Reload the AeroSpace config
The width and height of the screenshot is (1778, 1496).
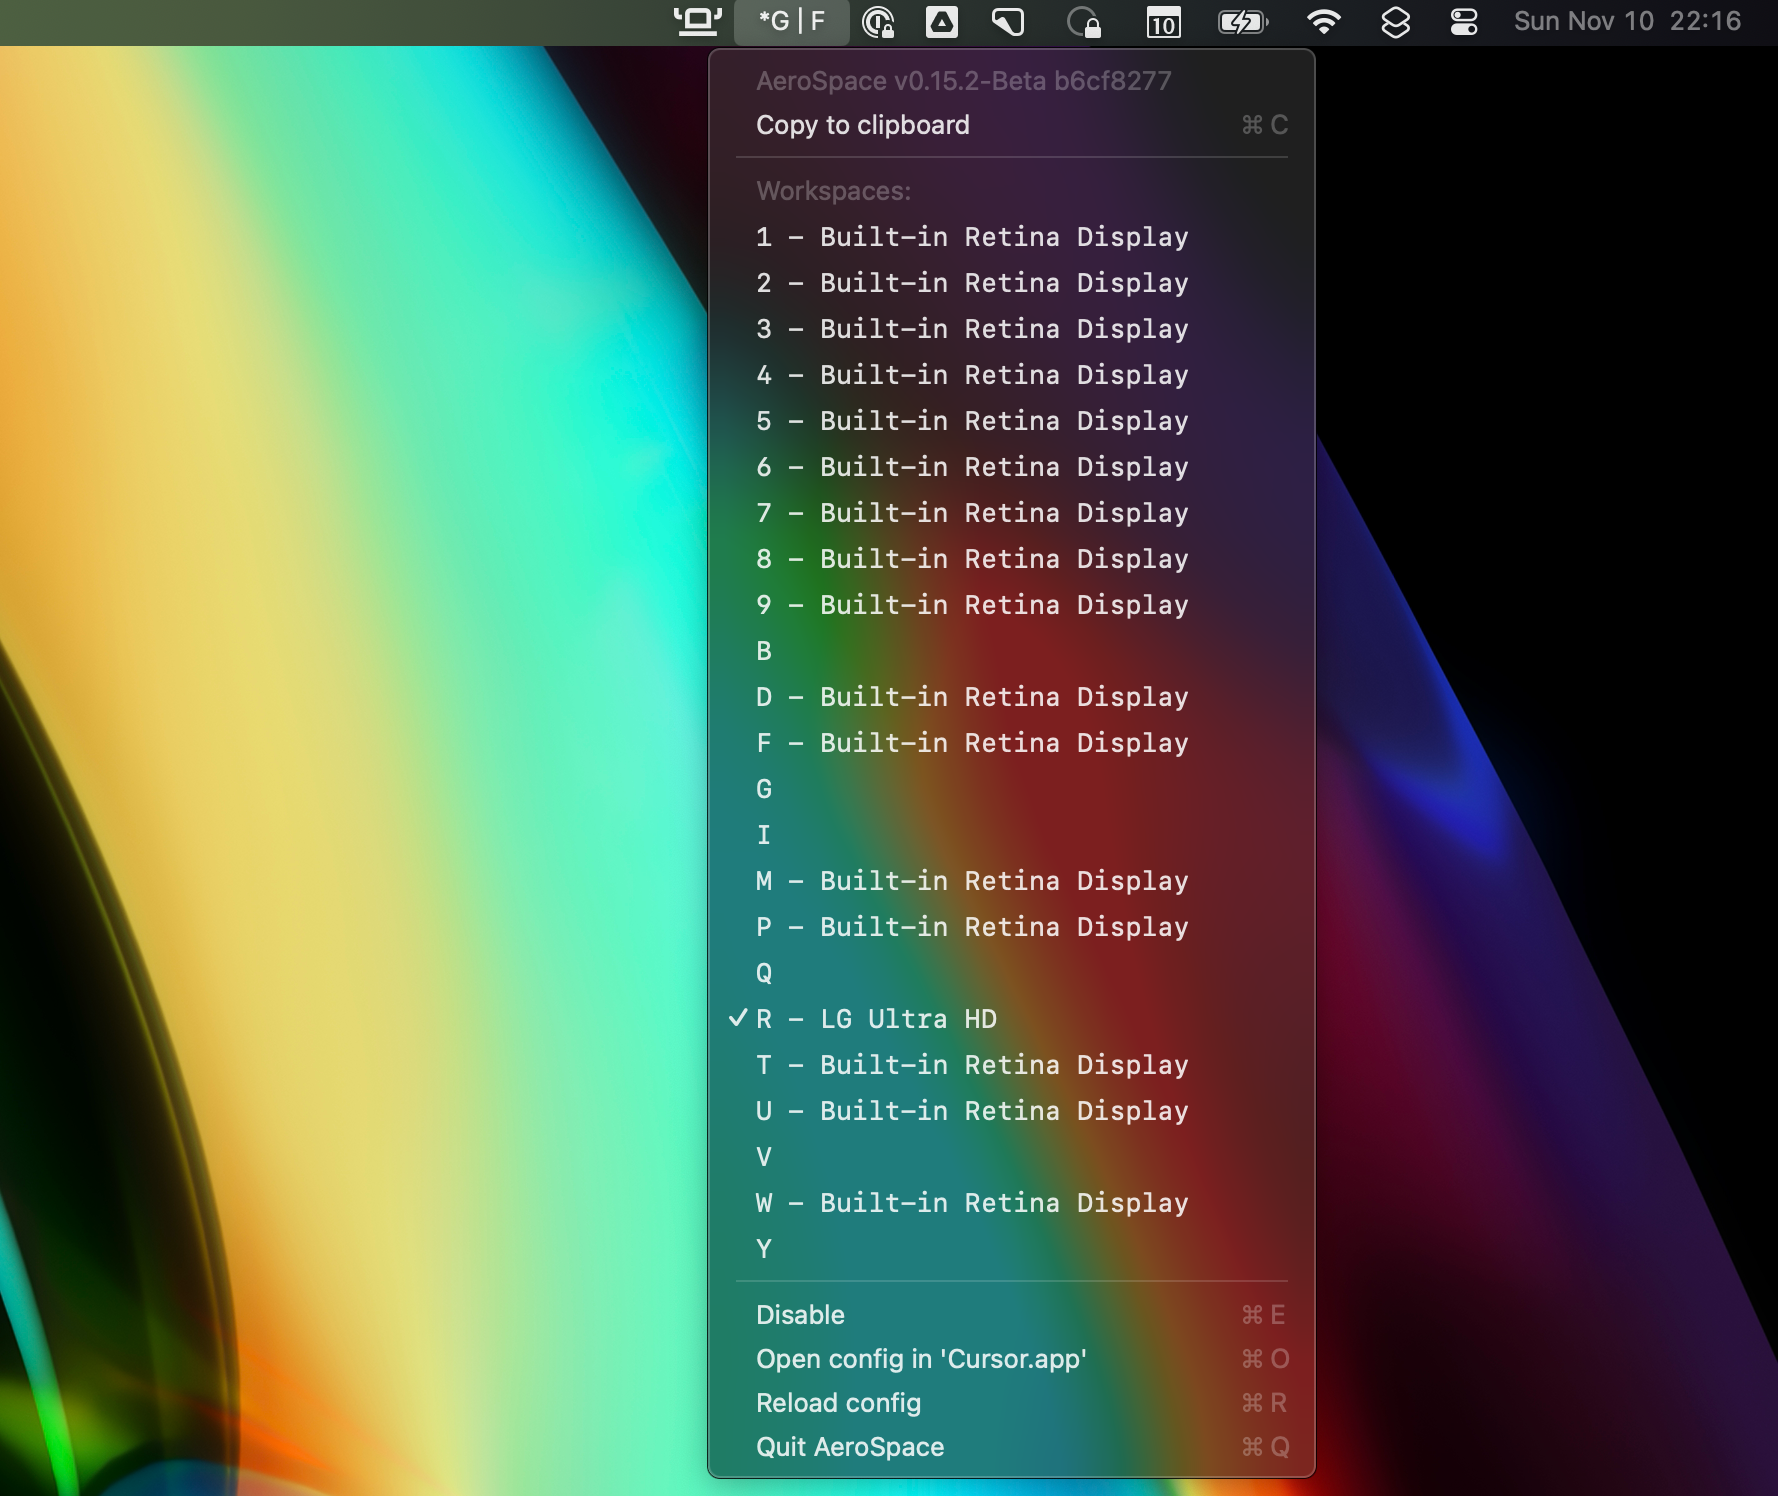point(840,1403)
